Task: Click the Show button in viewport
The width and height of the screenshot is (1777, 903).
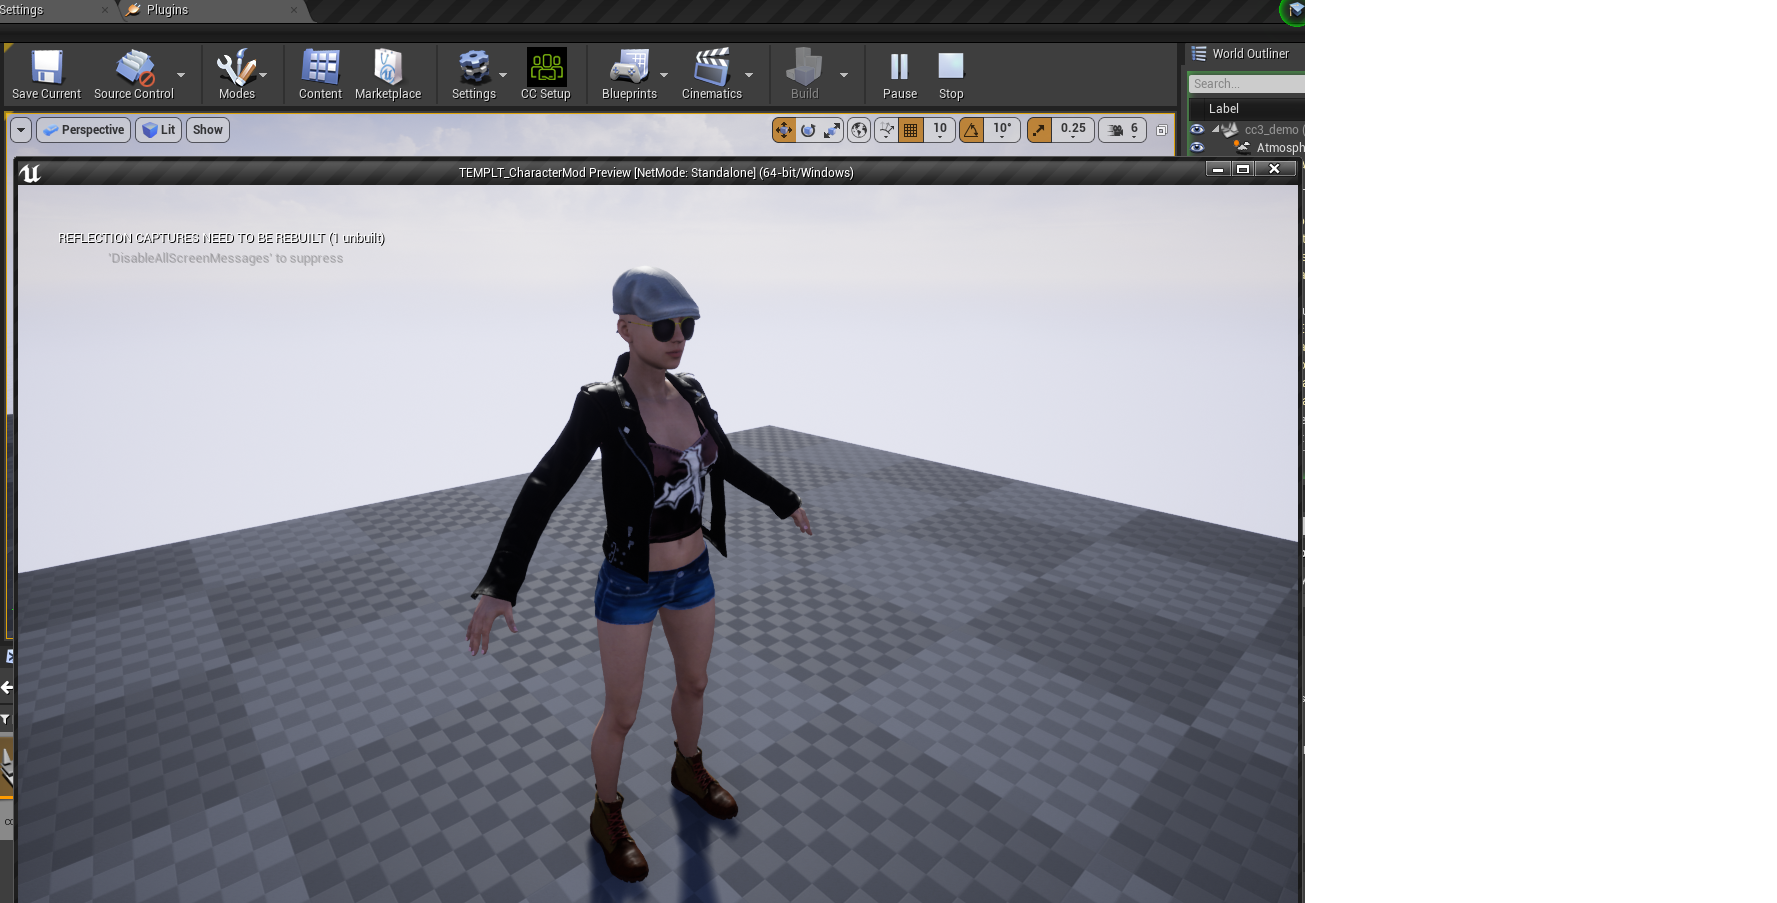Action: point(208,130)
